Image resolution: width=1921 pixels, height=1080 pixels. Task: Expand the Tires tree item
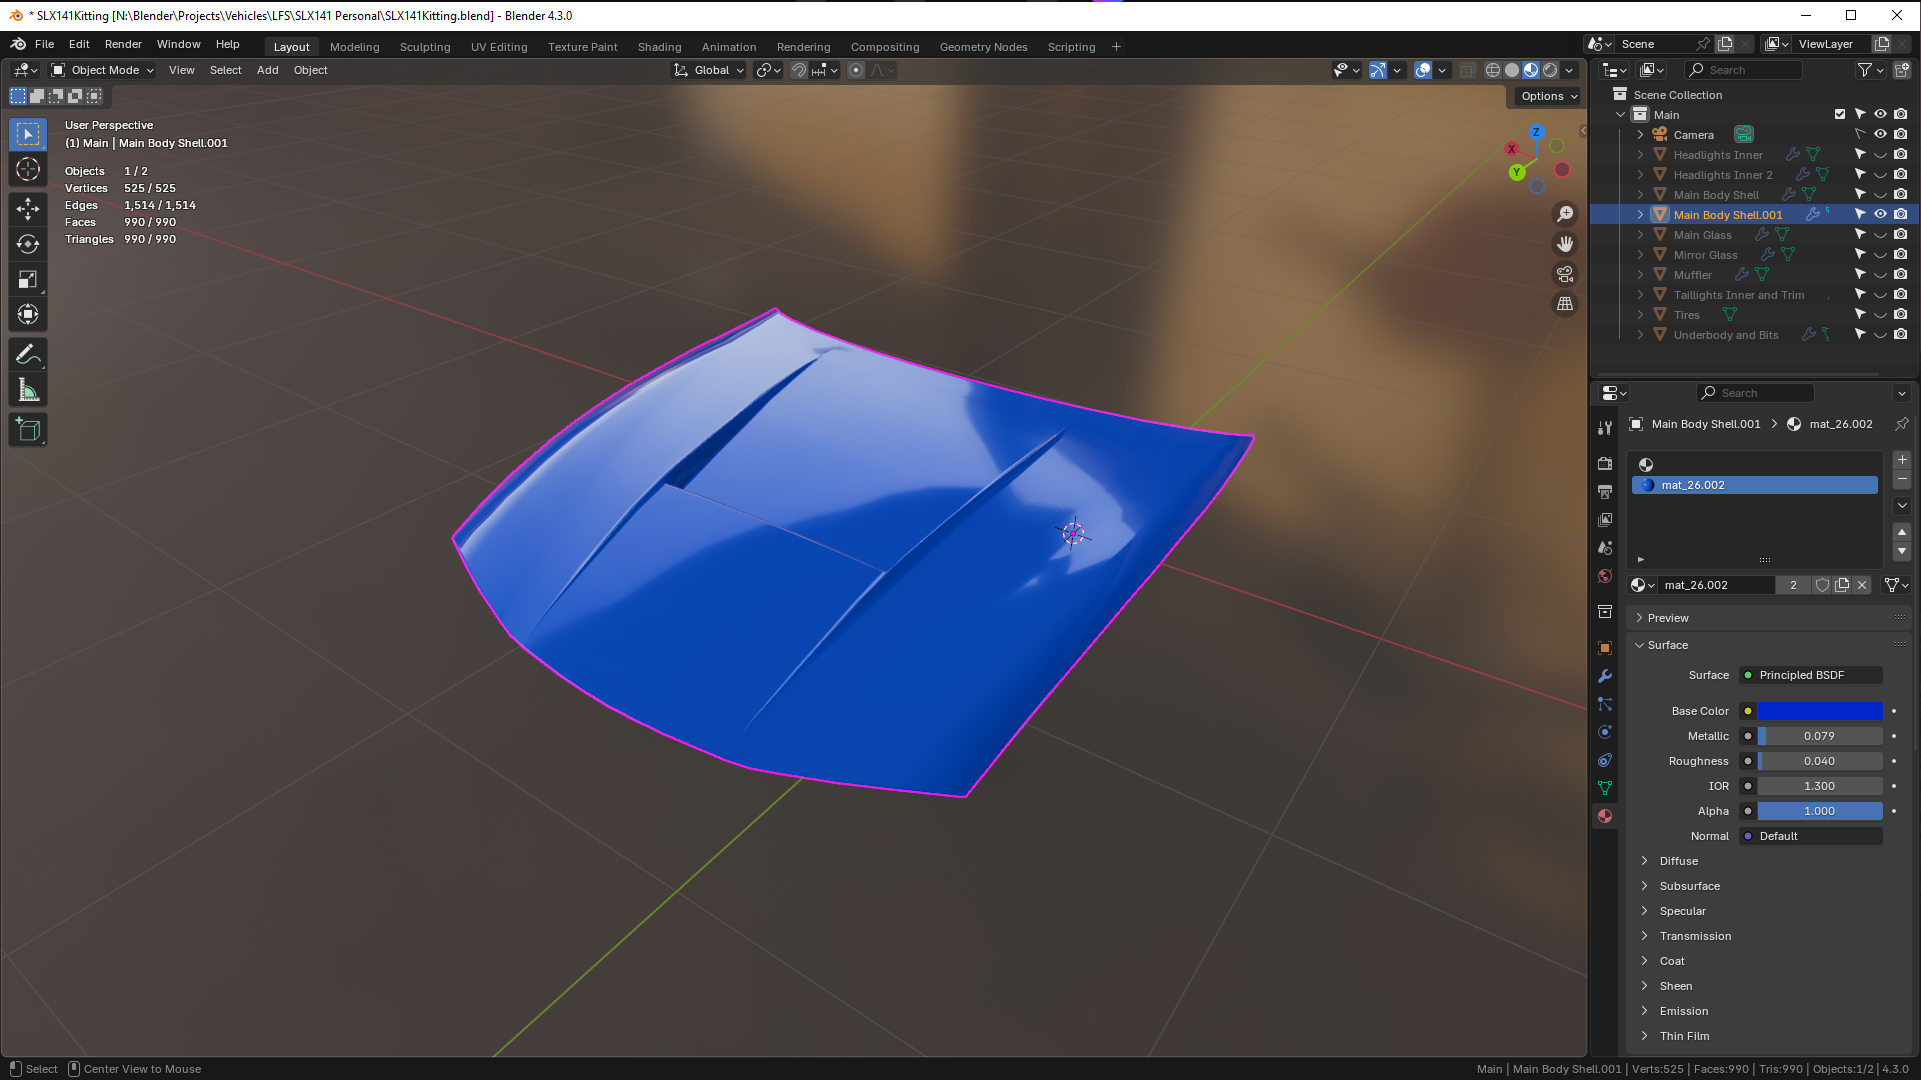click(x=1640, y=315)
